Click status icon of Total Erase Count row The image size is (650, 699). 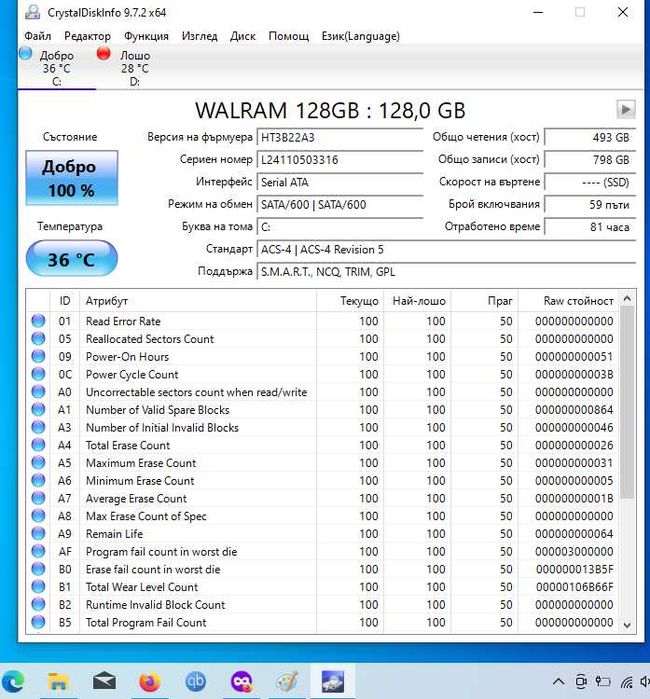click(38, 445)
